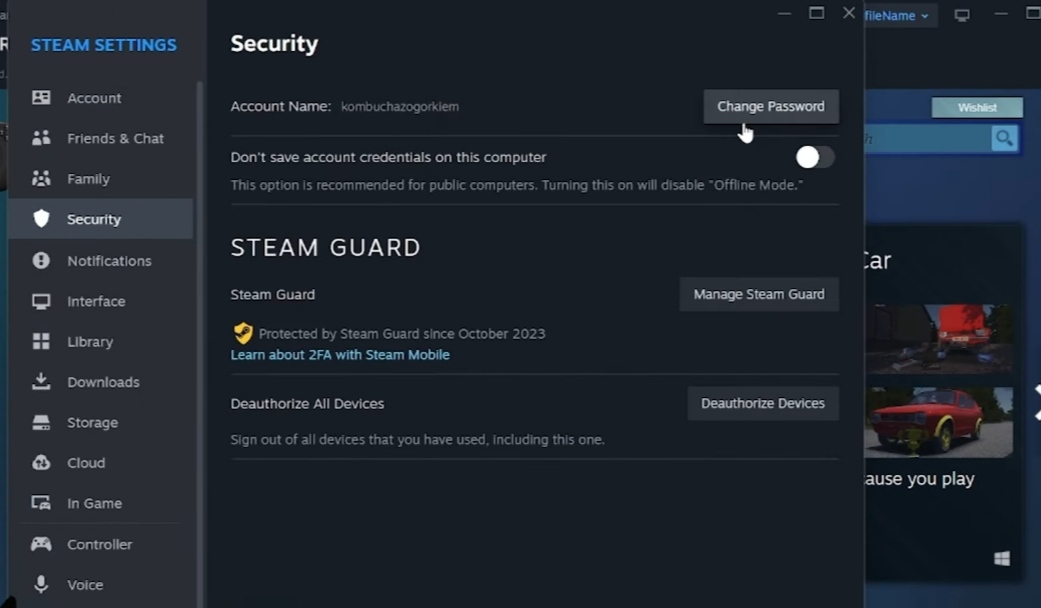Click the Family group icon
This screenshot has height=608, width=1041.
coord(41,179)
